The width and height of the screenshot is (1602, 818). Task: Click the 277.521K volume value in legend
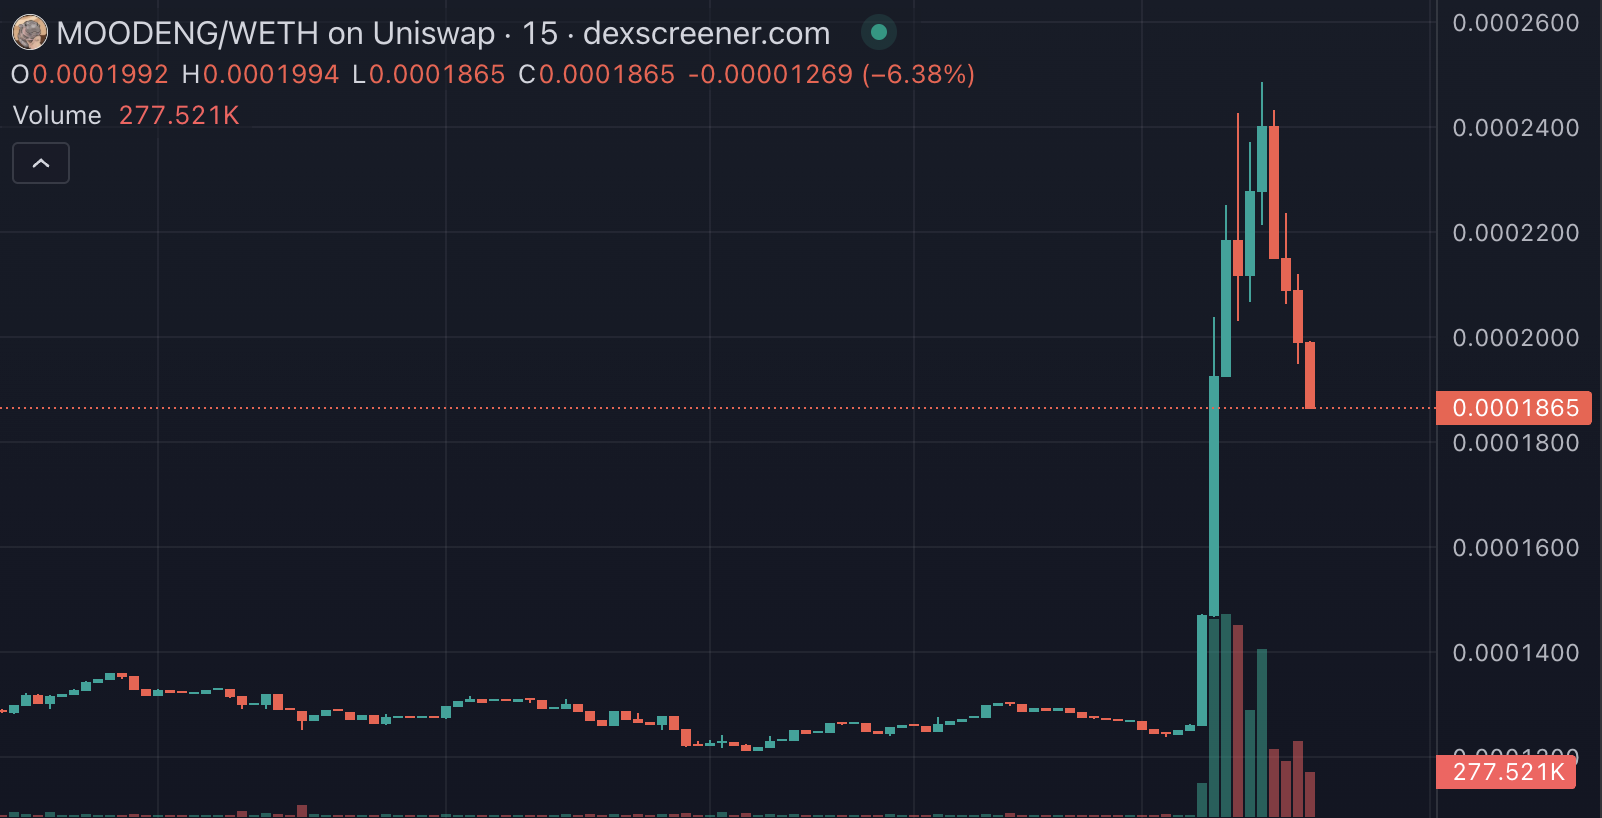[179, 115]
